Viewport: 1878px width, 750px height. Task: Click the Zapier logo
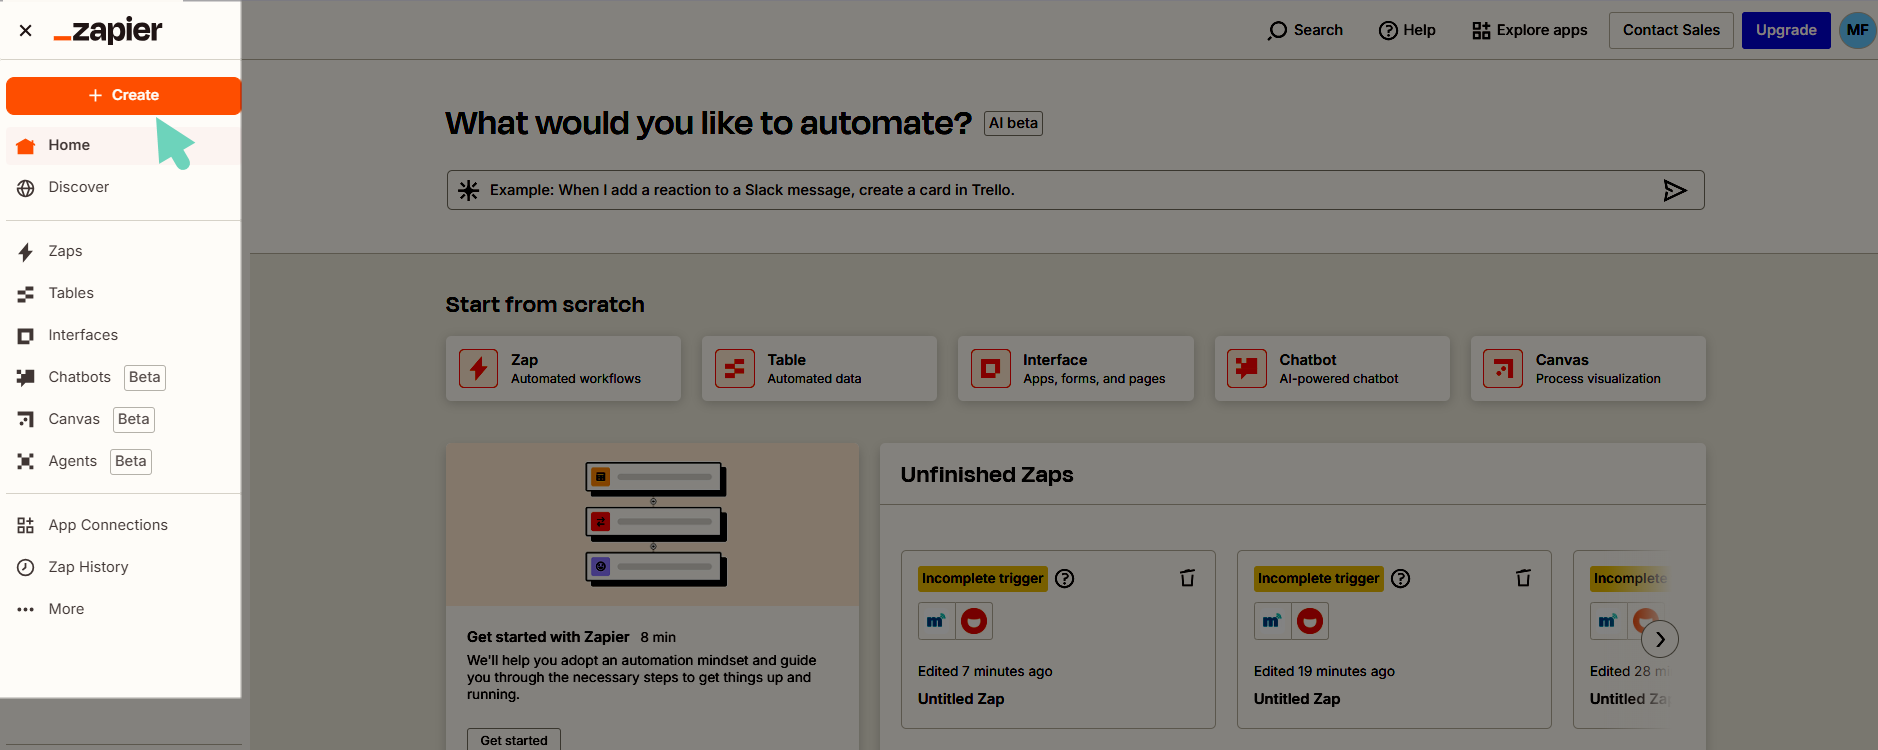tap(108, 31)
